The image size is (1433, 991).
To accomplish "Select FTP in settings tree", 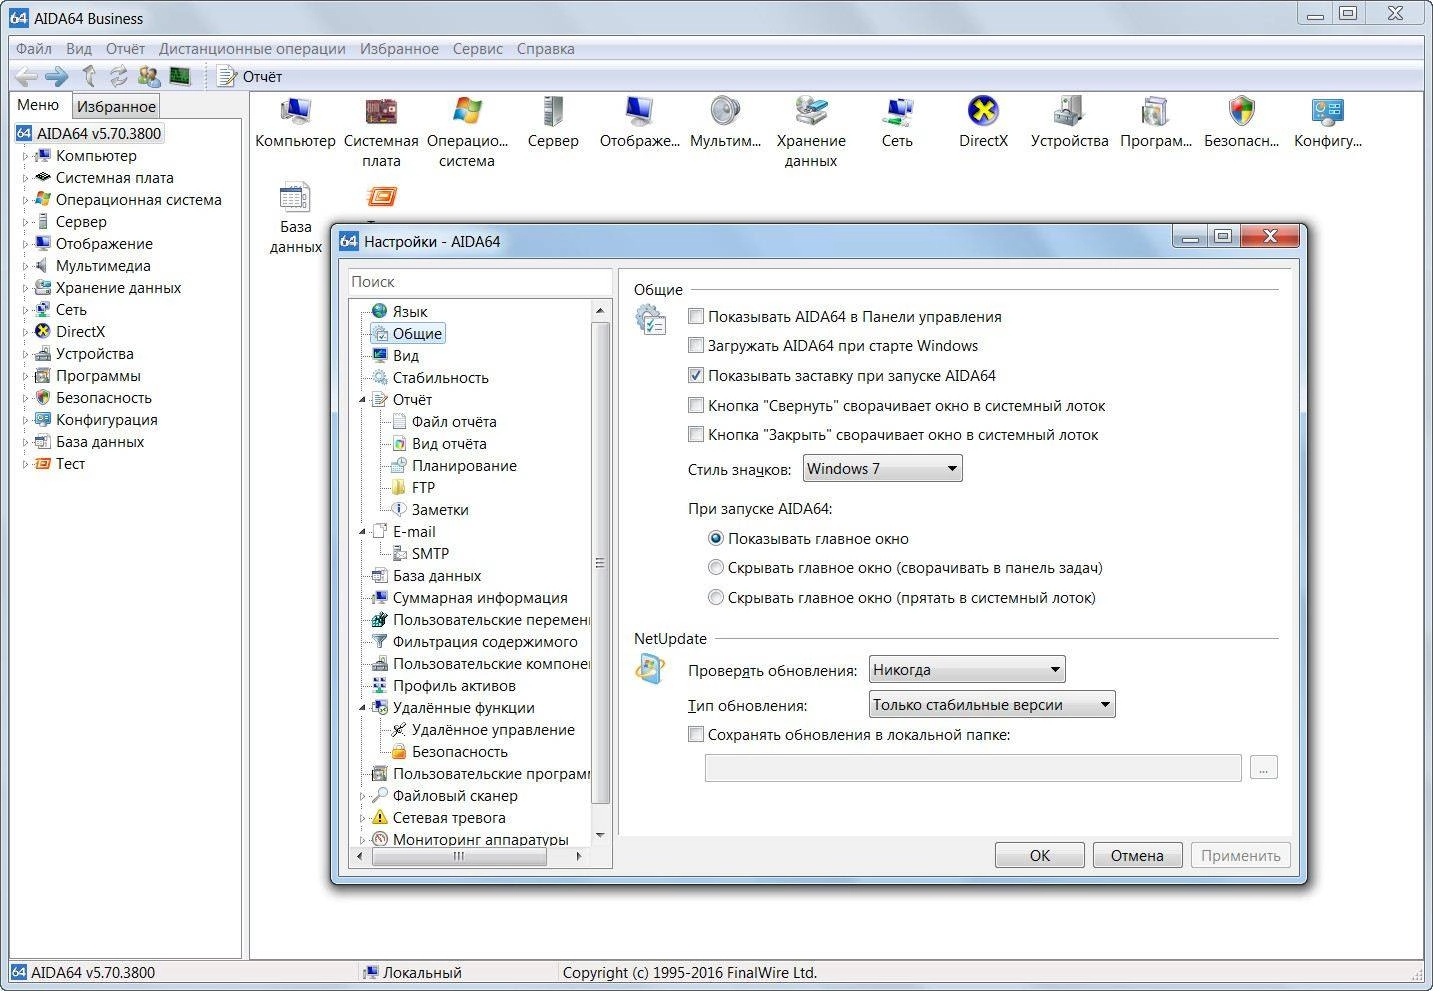I will (423, 487).
